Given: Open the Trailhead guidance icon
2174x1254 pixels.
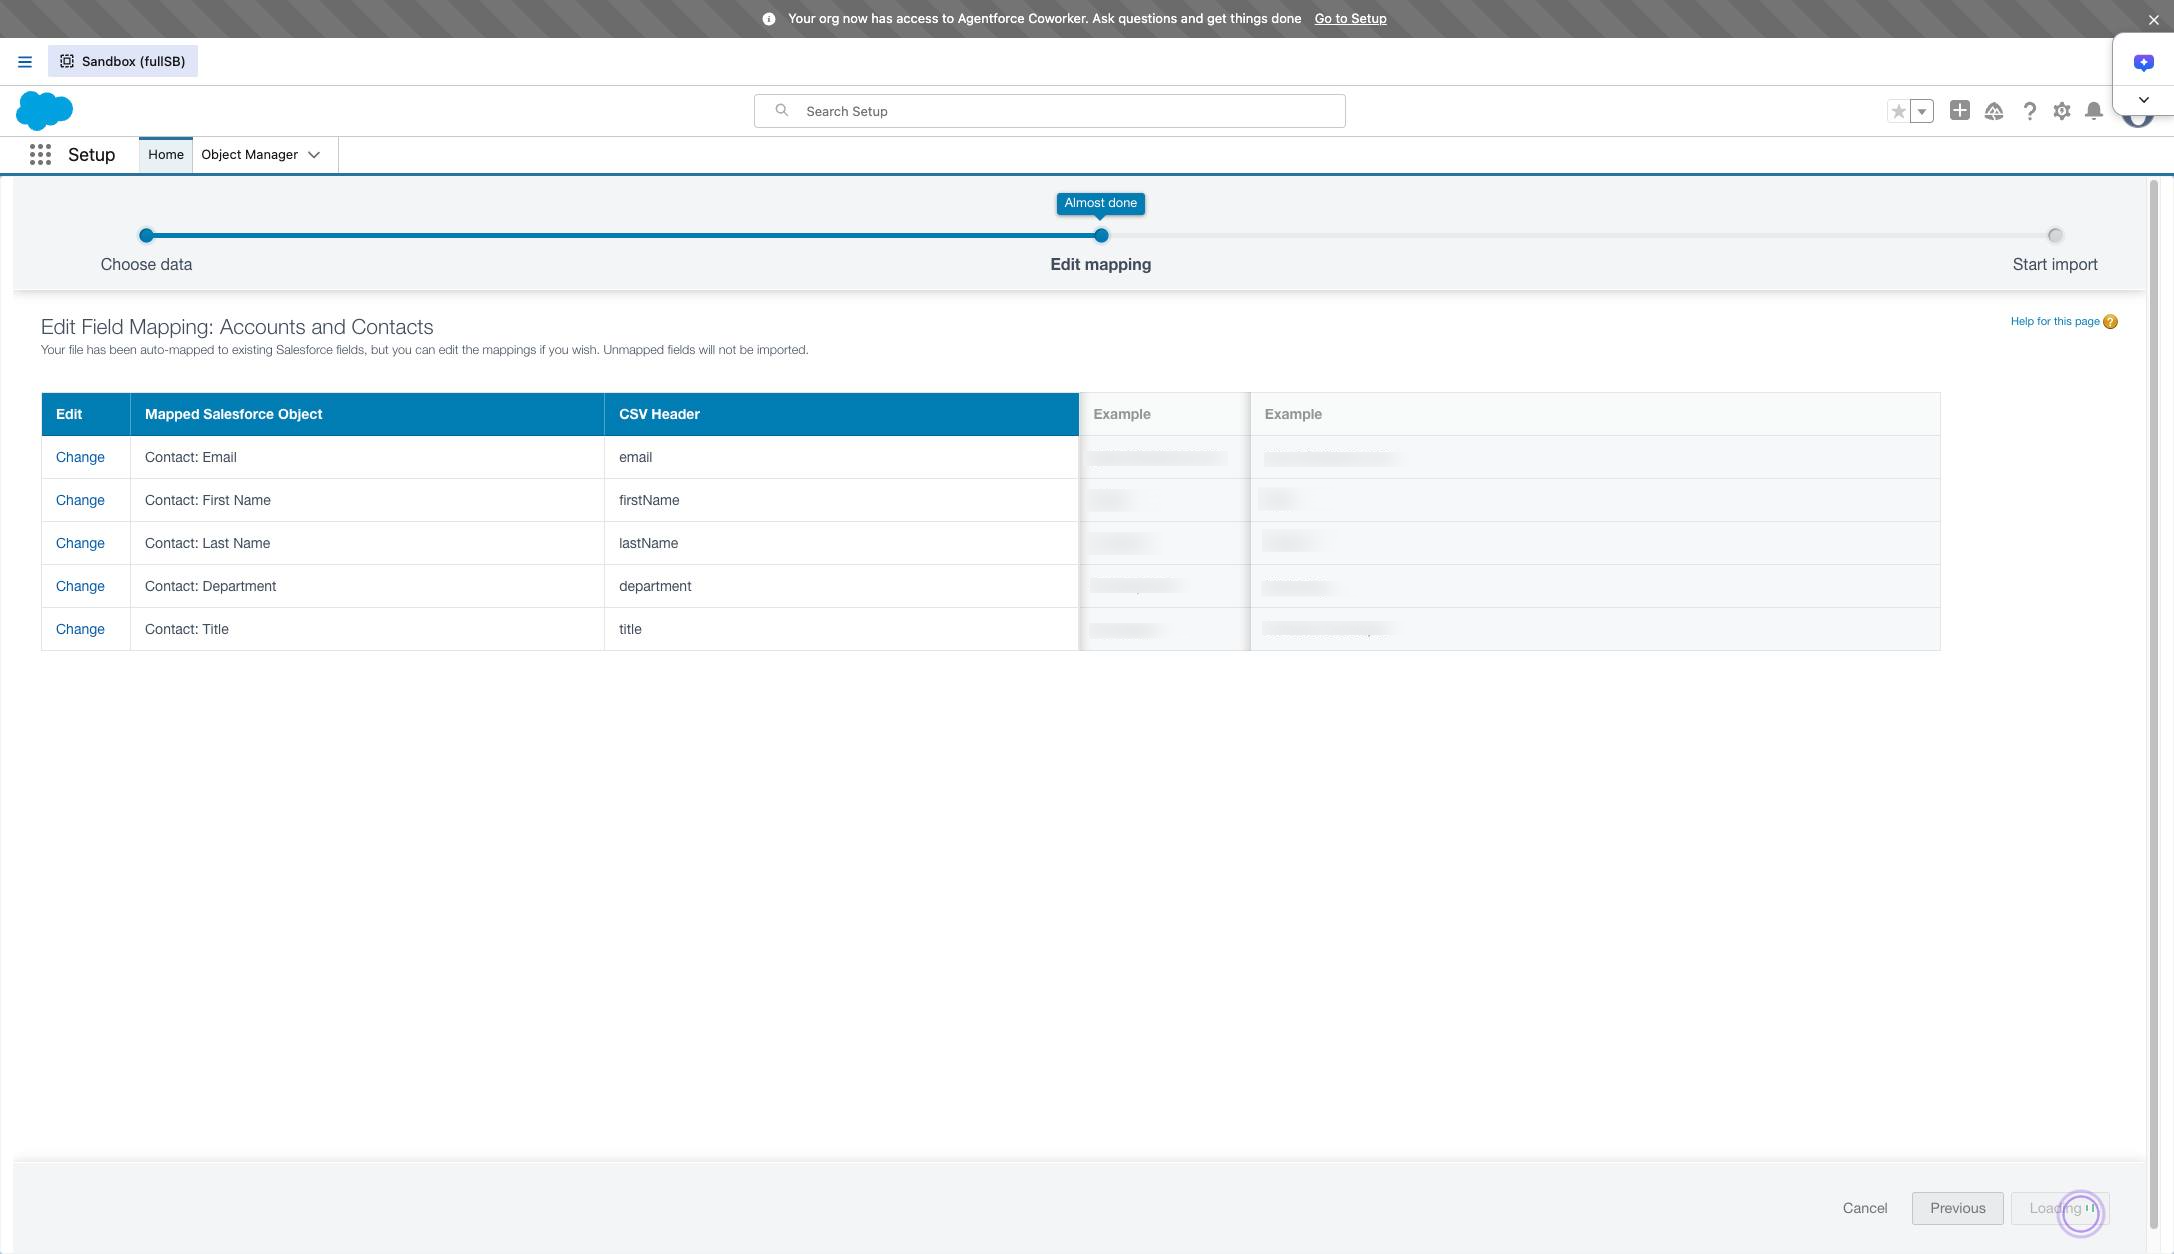Looking at the screenshot, I should (1994, 111).
